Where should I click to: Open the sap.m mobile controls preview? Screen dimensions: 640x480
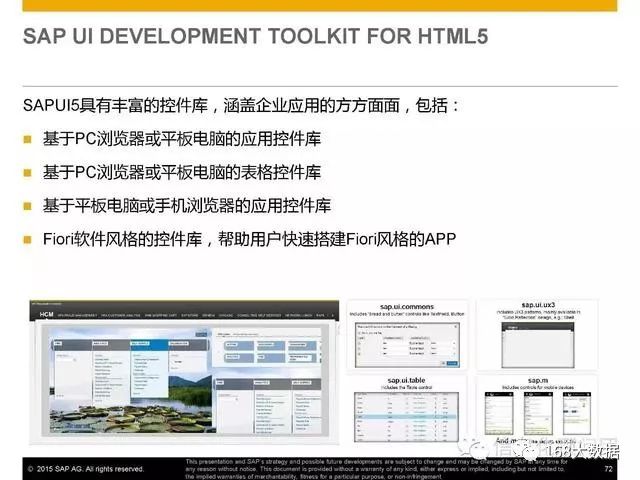[x=538, y=413]
